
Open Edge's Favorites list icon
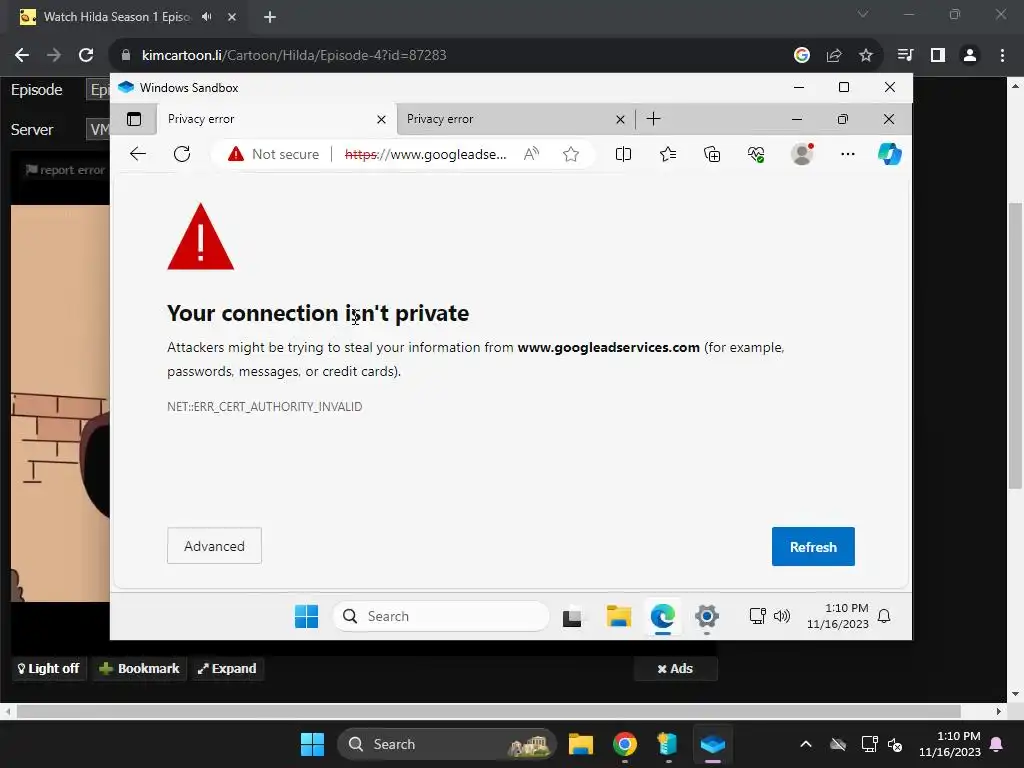667,154
